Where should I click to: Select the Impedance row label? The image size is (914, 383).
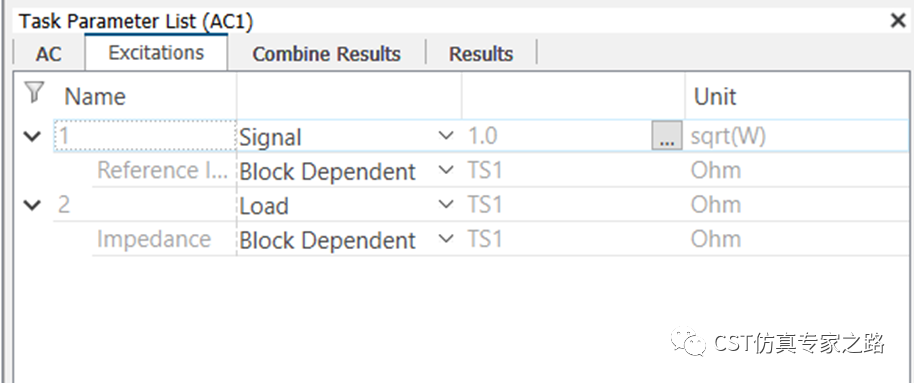click(x=154, y=239)
